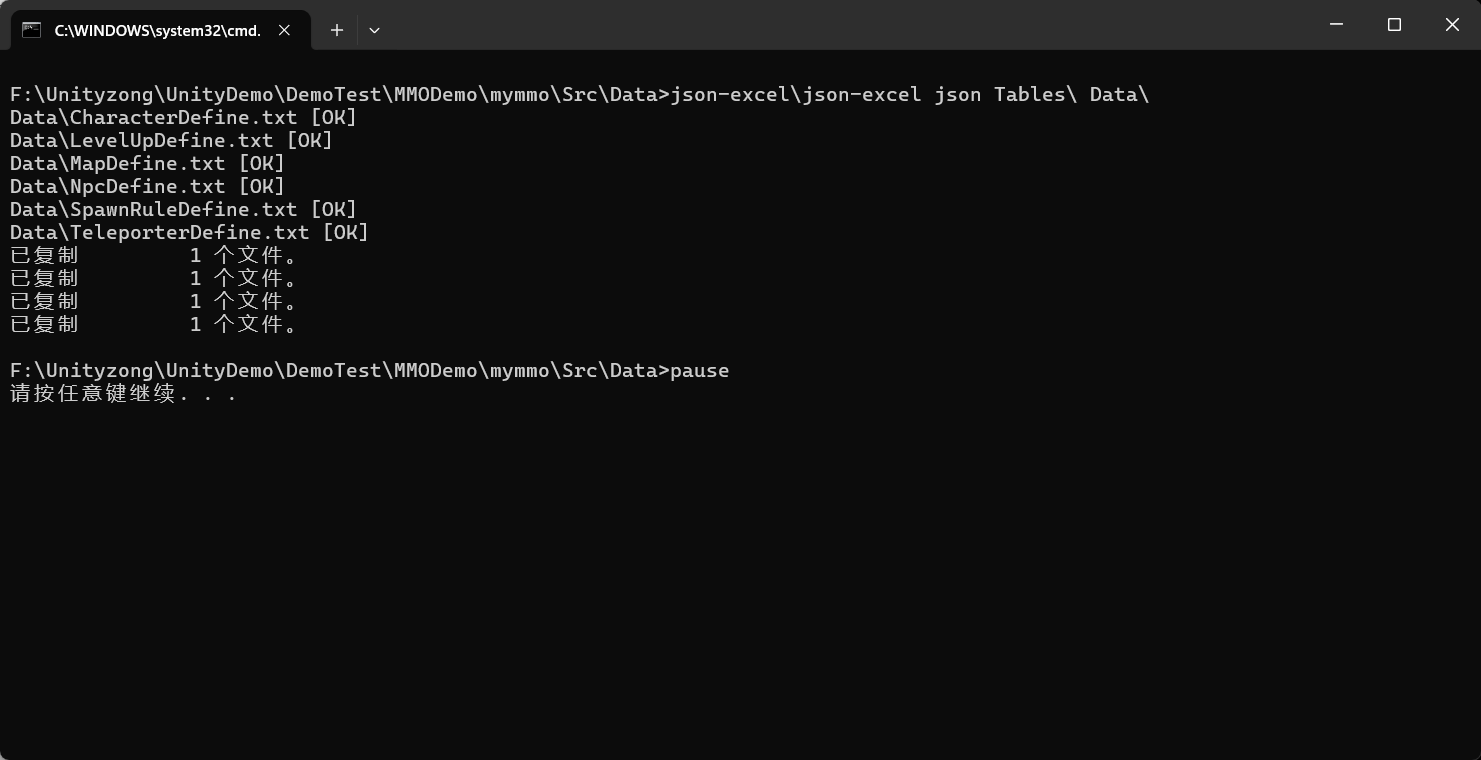1481x760 pixels.
Task: Close the cmd.exe tab
Action: [285, 30]
